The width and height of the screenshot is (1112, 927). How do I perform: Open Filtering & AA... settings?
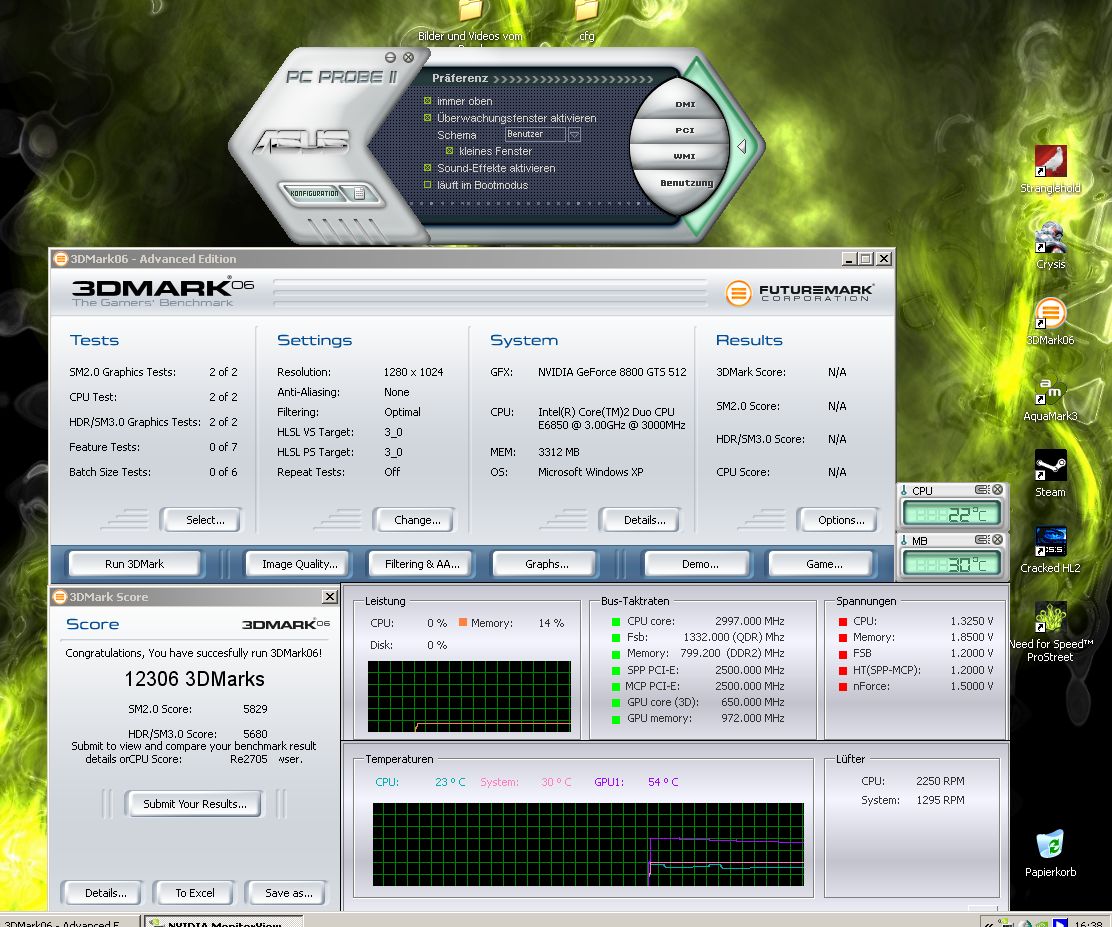point(422,564)
